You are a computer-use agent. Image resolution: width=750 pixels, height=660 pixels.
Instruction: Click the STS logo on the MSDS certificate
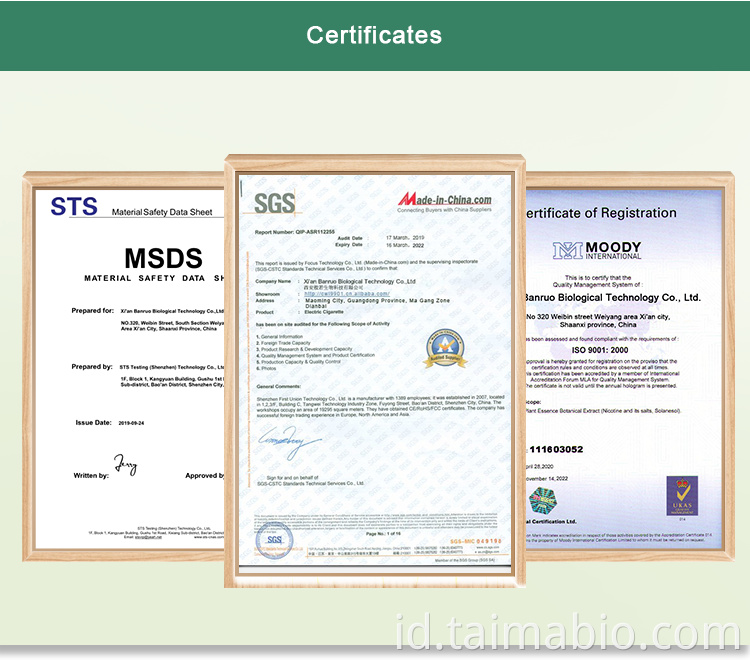tap(75, 207)
